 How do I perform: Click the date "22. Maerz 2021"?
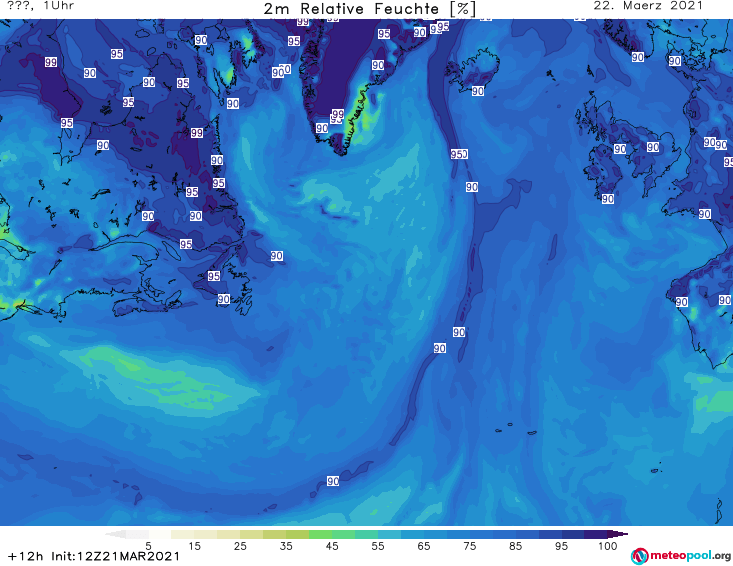648,6
